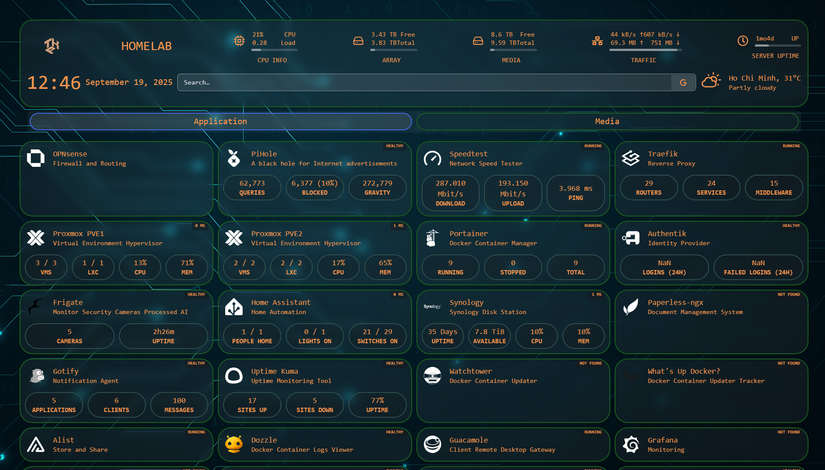
Task: Open the Portainer title link
Action: [468, 233]
